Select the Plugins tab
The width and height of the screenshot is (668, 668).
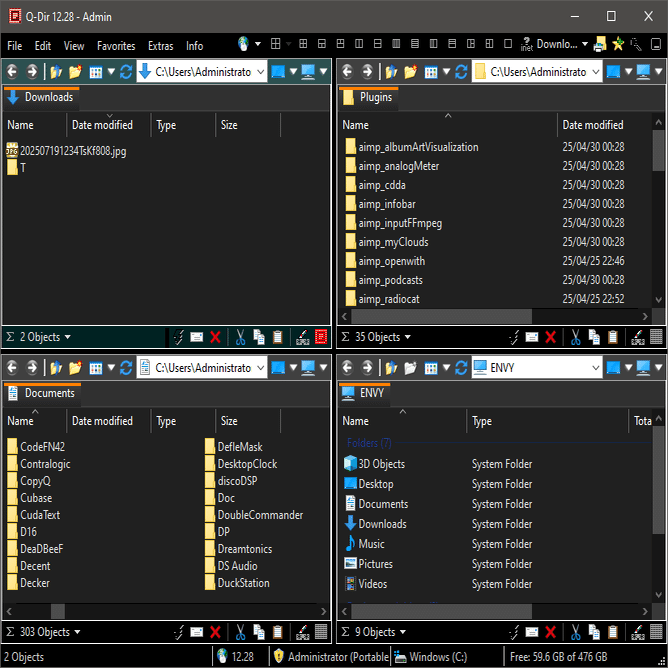click(x=369, y=97)
